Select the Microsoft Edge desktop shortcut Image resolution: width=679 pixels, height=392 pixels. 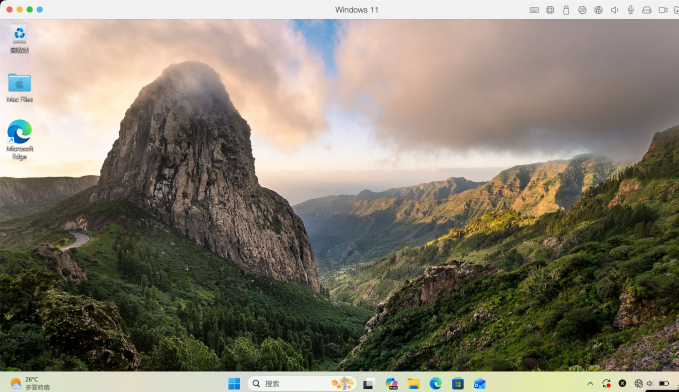coord(19,139)
